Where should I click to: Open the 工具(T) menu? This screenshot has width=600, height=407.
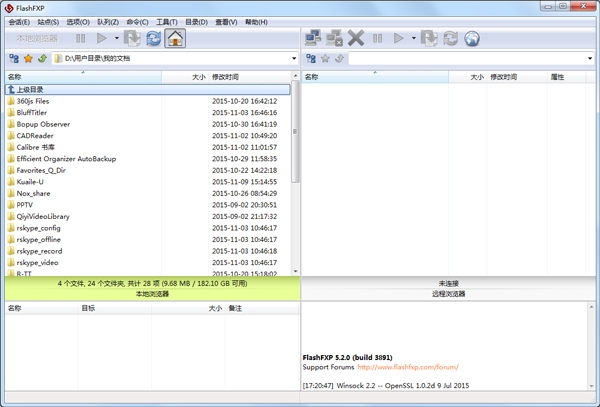click(x=167, y=22)
